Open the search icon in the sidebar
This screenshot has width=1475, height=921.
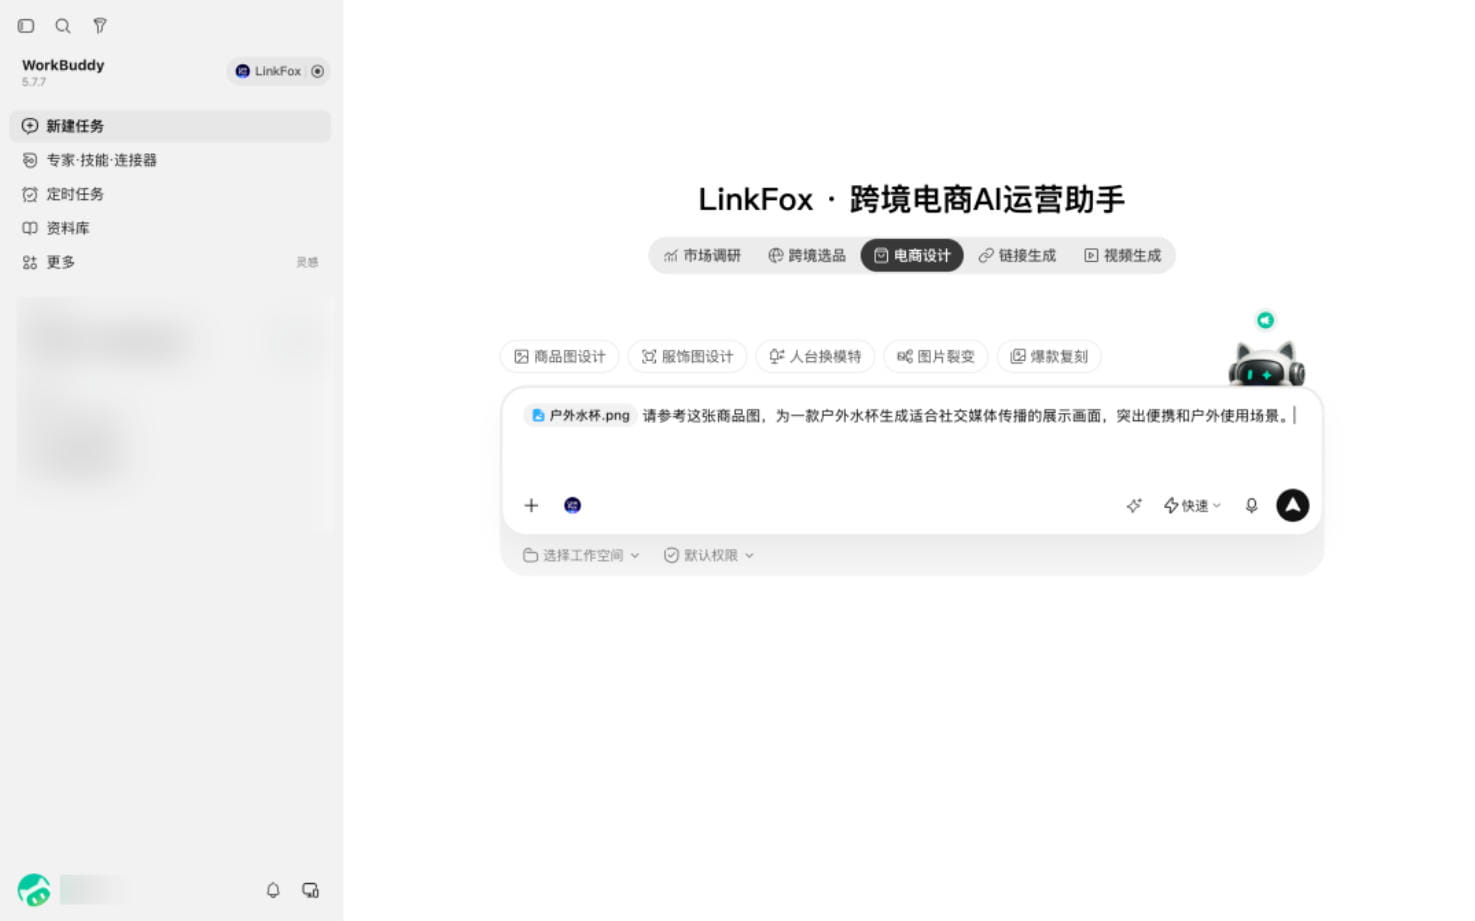(63, 26)
